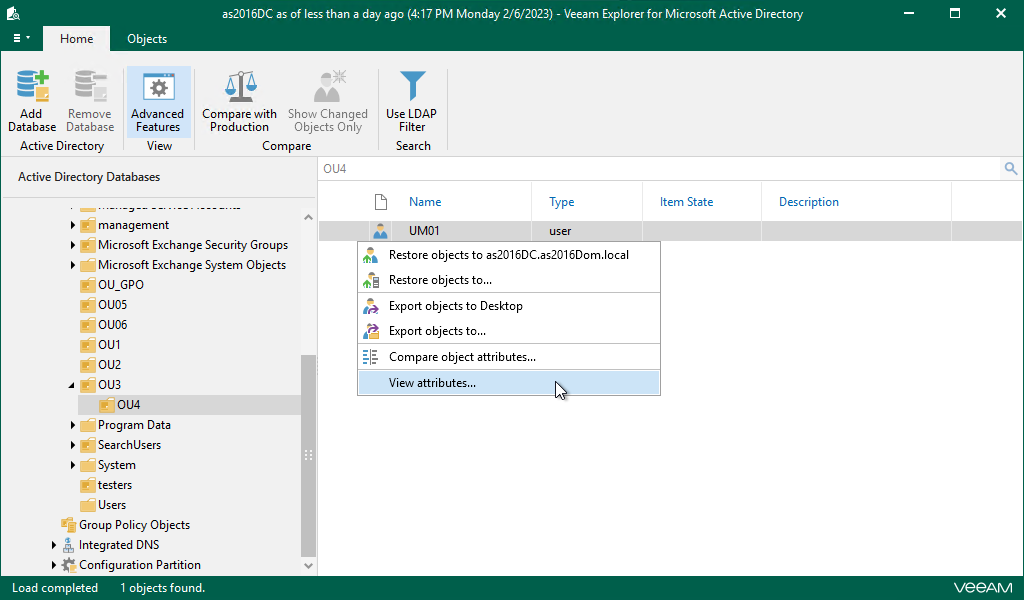Click the Configuration Partition gear icon
This screenshot has width=1024, height=600.
68,565
